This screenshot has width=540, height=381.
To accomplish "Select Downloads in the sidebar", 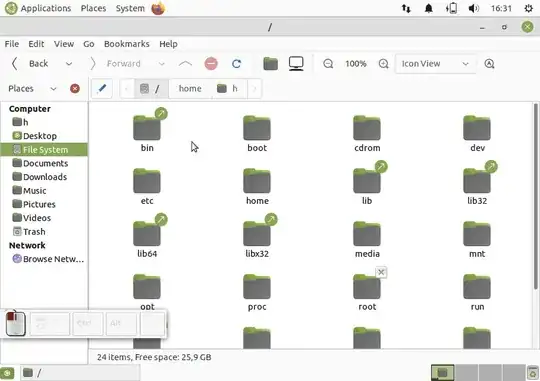I will pyautogui.click(x=44, y=177).
